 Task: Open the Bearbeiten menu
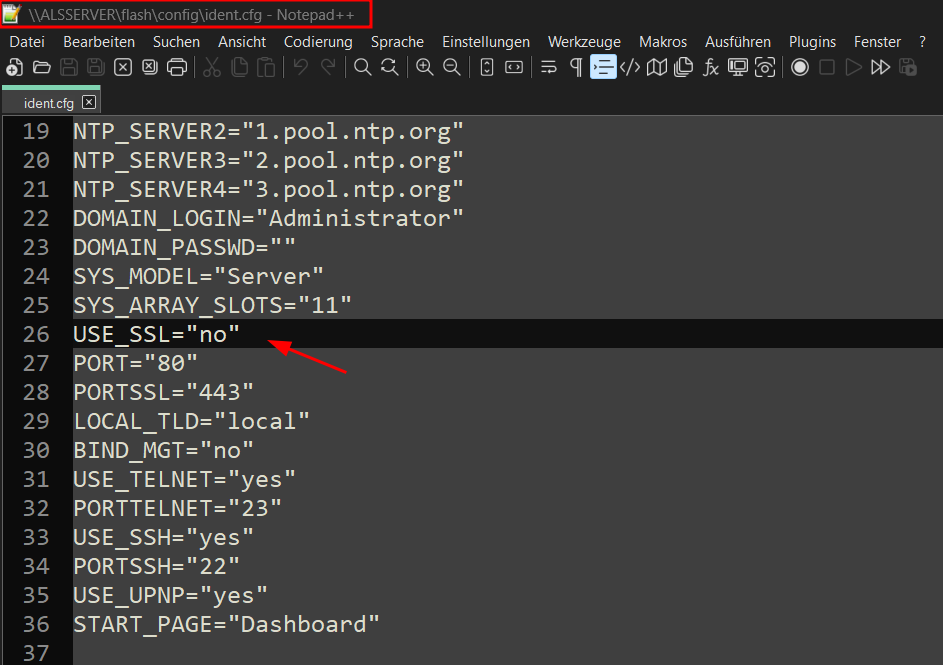tap(99, 42)
